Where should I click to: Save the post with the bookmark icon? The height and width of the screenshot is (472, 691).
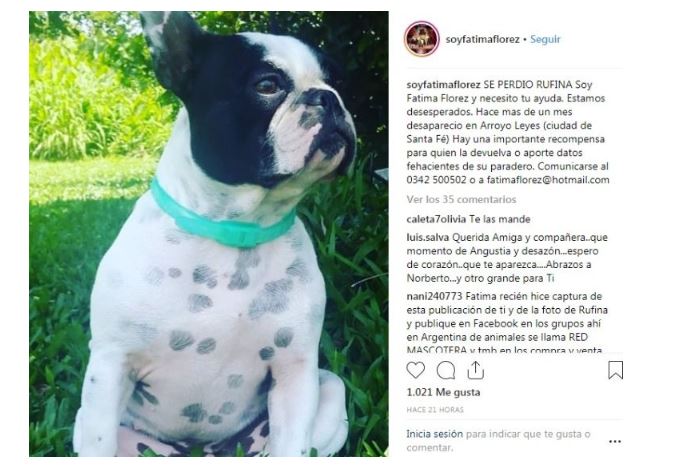(615, 370)
